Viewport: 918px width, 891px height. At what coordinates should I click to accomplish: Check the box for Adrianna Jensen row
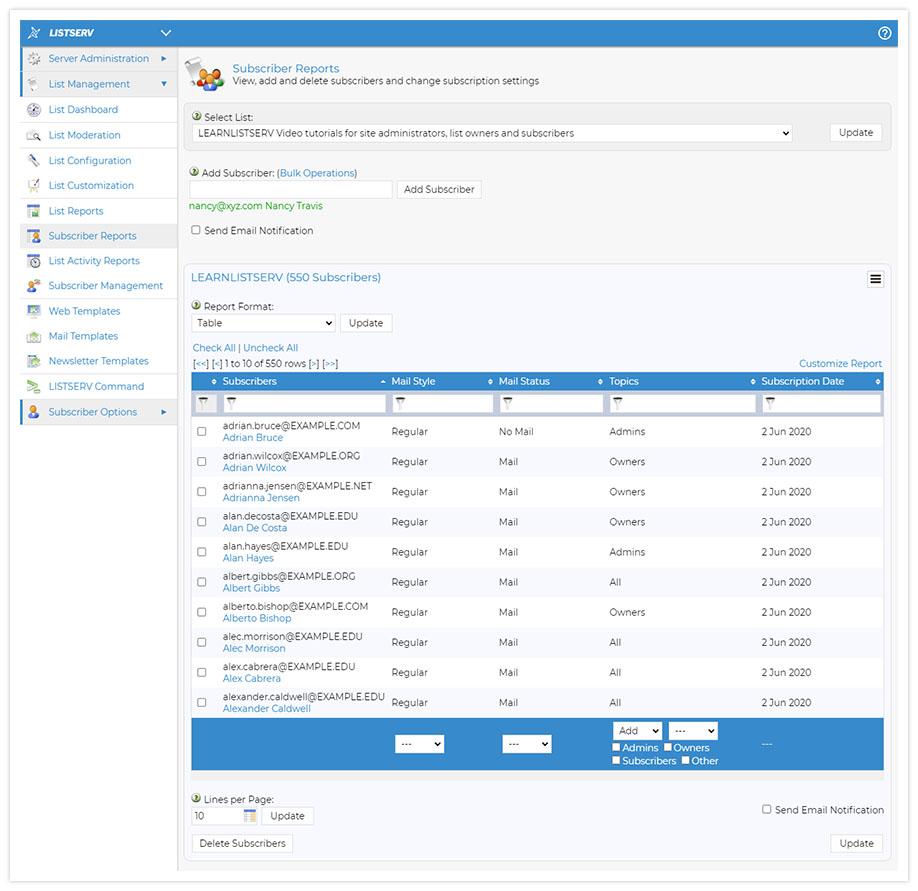[x=201, y=492]
